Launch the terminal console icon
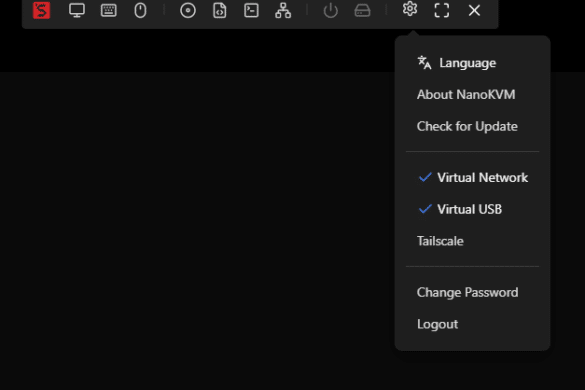This screenshot has width=585, height=390. pyautogui.click(x=251, y=10)
